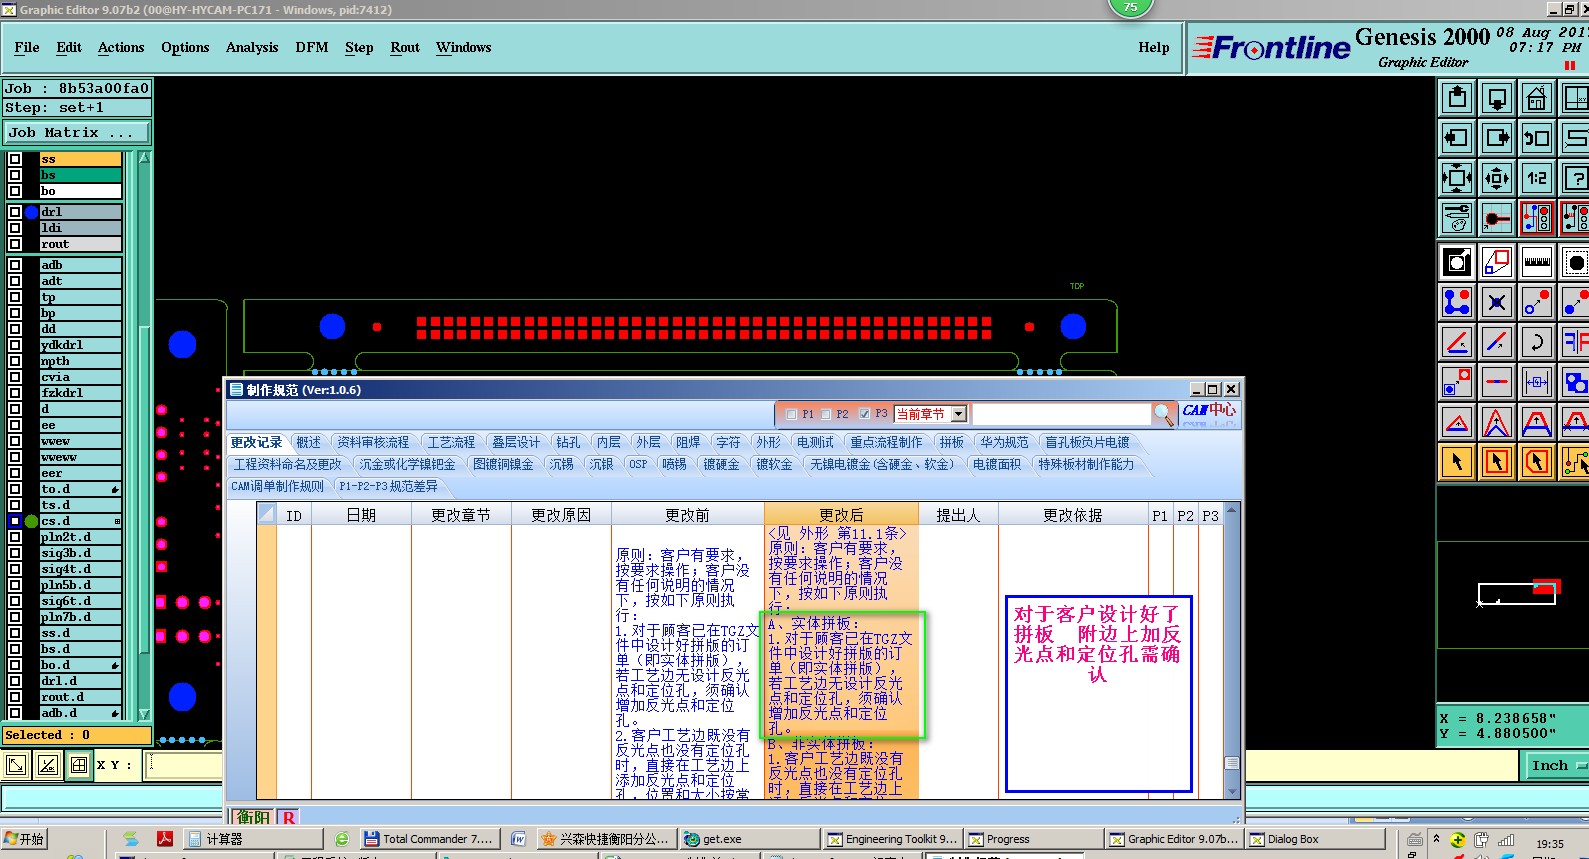Viewport: 1589px width, 859px height.
Task: Select the polygon selection pointer tool
Action: point(1536,461)
